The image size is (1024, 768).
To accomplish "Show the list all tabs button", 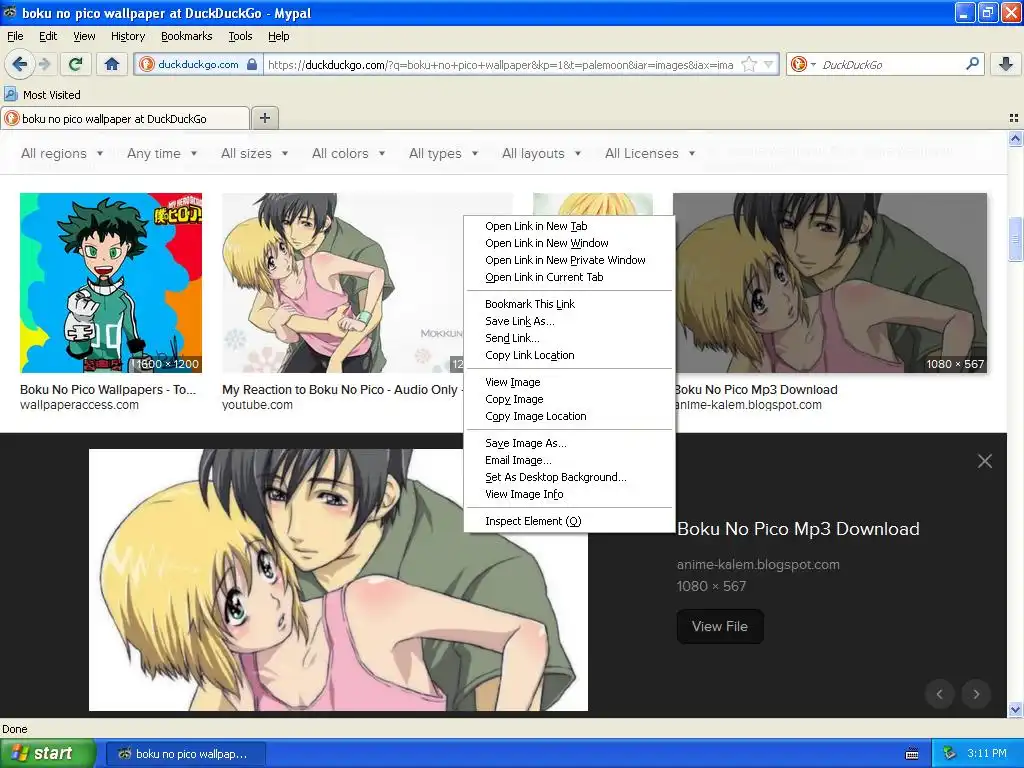I will pos(1014,118).
